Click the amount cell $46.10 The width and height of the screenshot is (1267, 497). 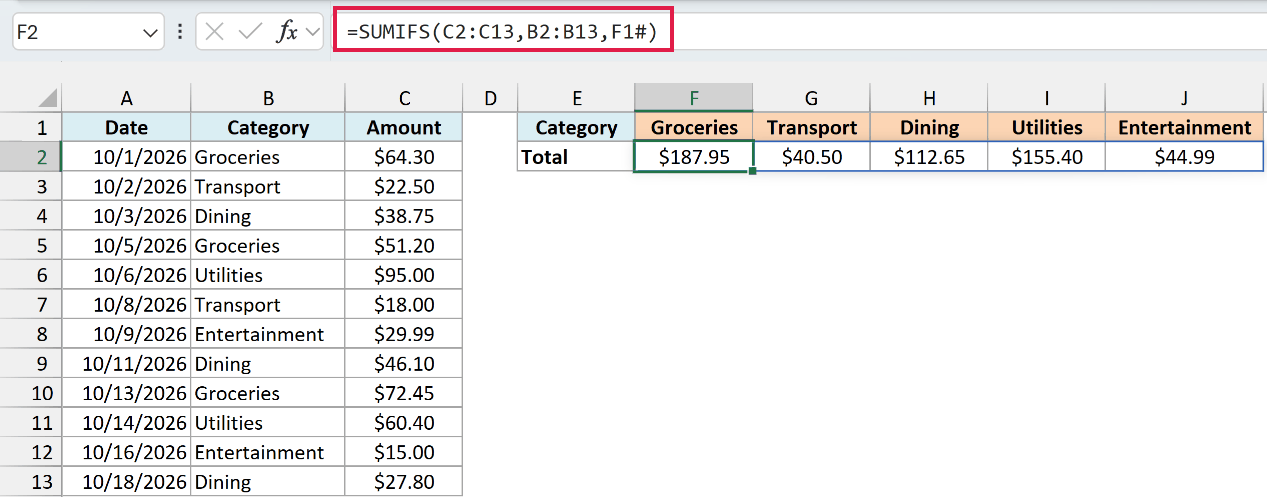click(404, 363)
